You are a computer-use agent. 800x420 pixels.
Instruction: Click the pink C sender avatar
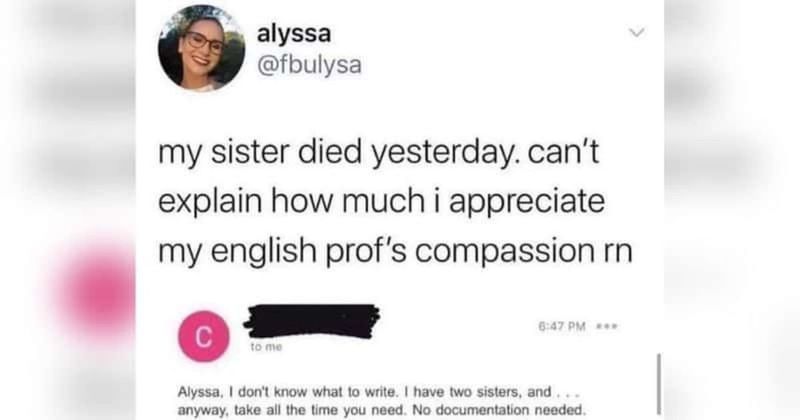coord(204,336)
